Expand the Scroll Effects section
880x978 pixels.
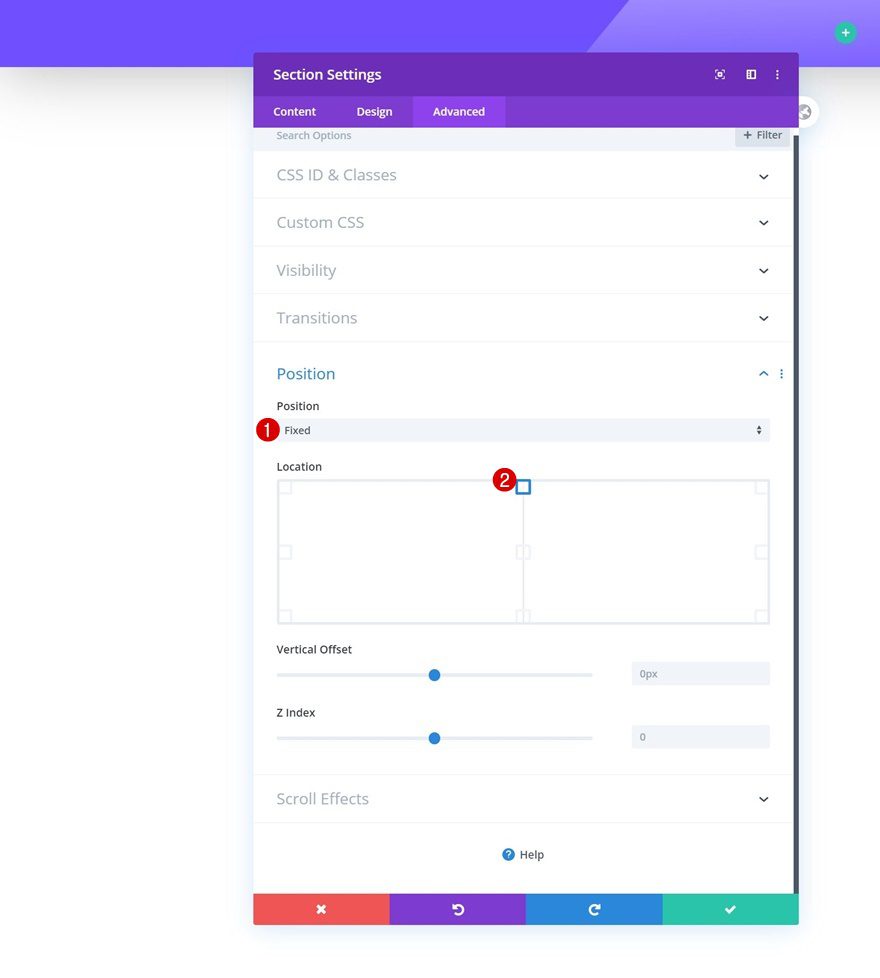[523, 799]
